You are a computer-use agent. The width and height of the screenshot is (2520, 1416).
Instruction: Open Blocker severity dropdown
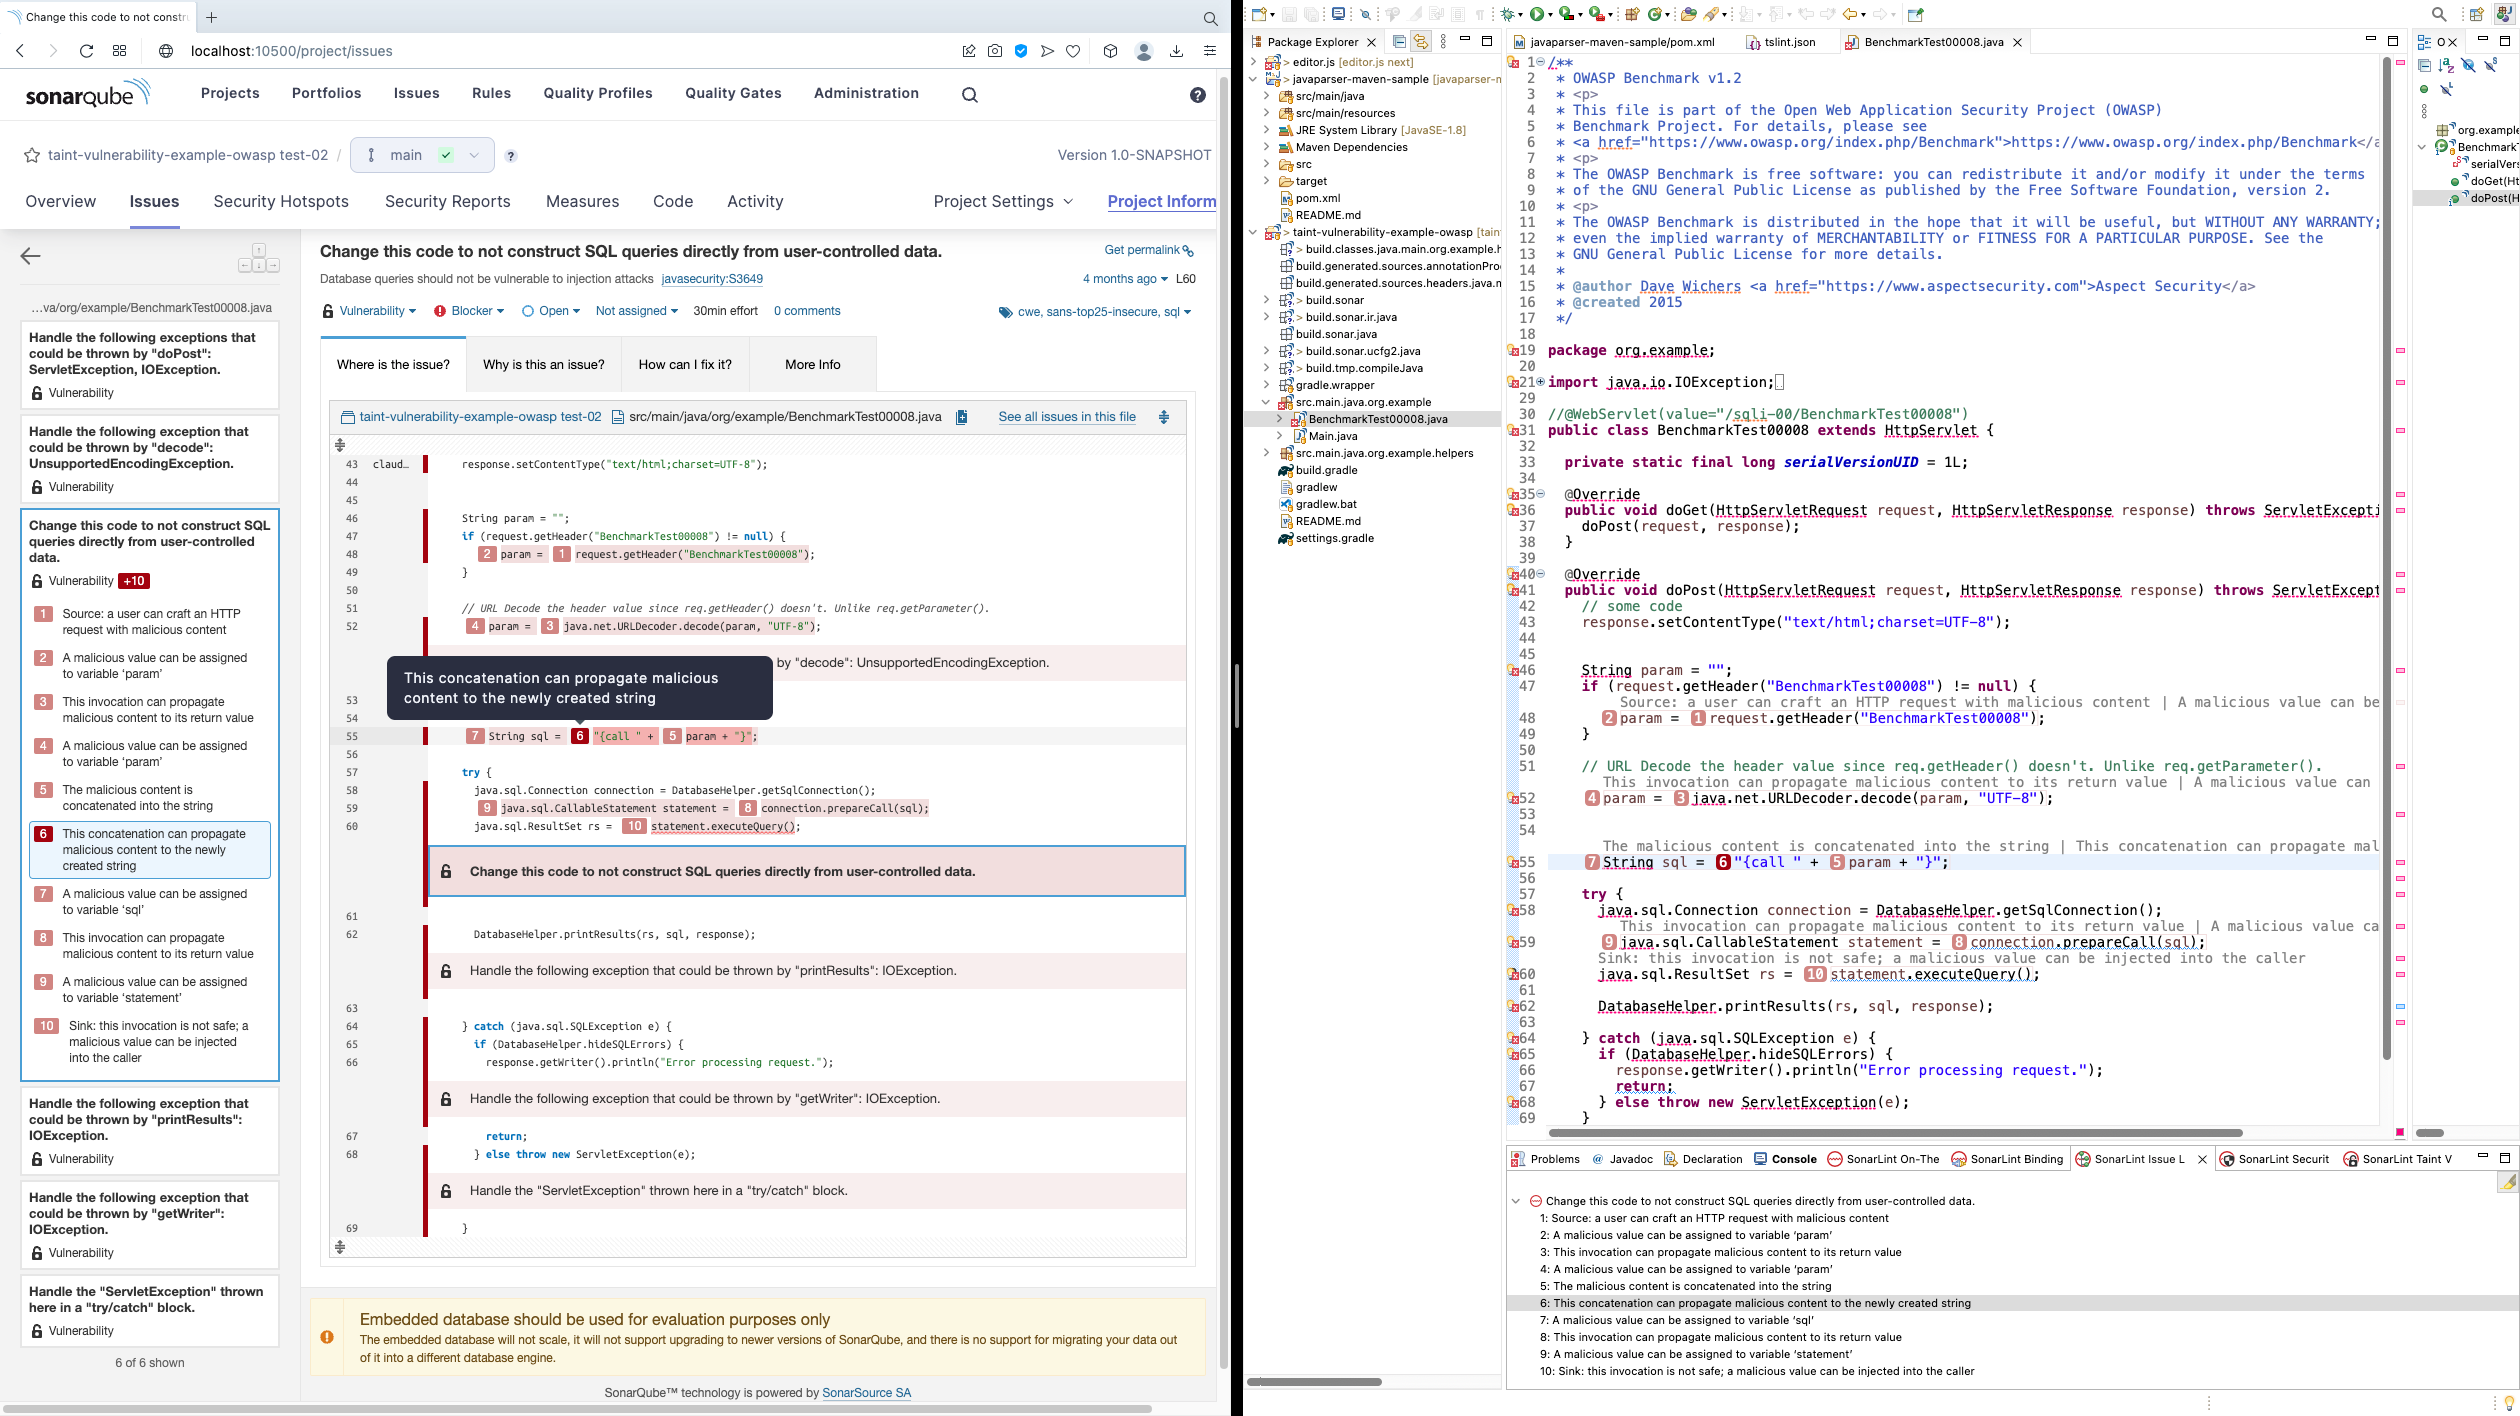click(469, 311)
